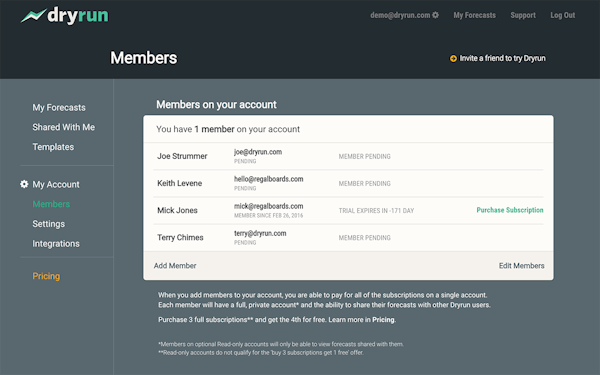
Task: Click the yellow arrow icon beside Invite a friend
Action: click(453, 59)
